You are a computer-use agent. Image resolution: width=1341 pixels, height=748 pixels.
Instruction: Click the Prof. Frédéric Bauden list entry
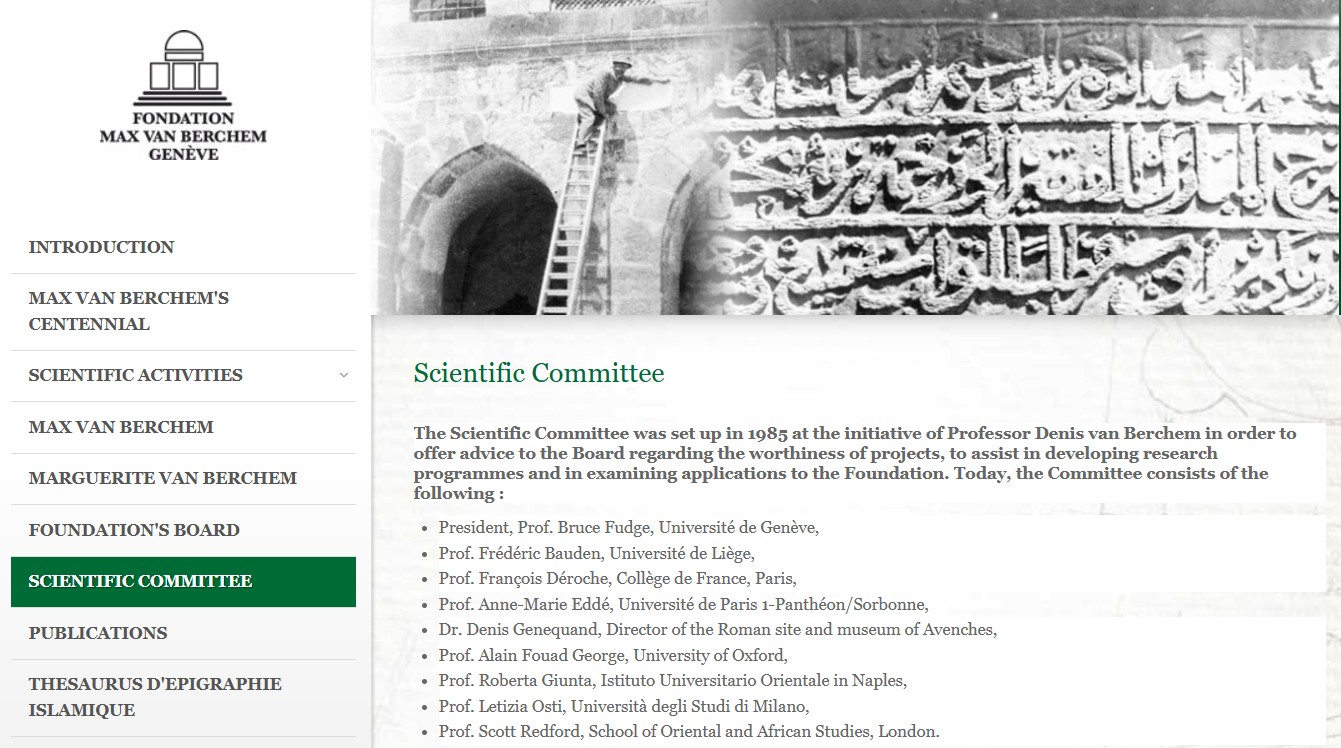coord(596,553)
